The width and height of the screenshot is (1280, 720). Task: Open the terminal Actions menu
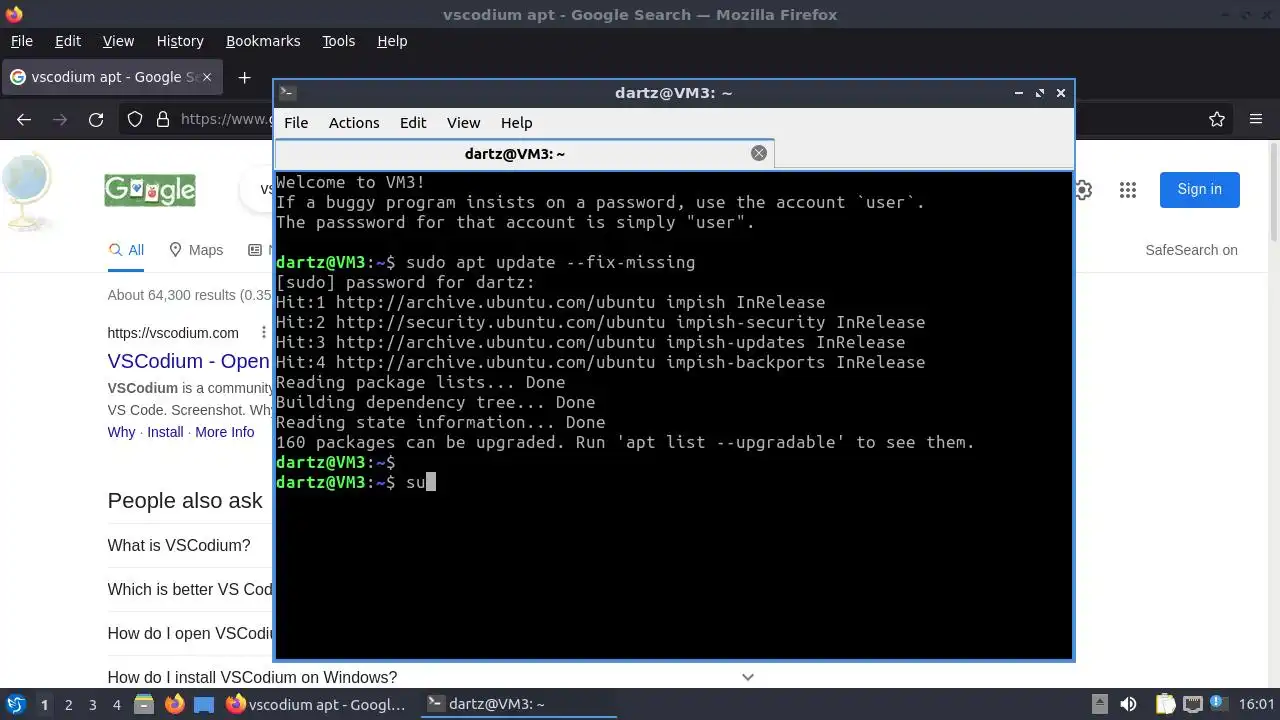[354, 122]
